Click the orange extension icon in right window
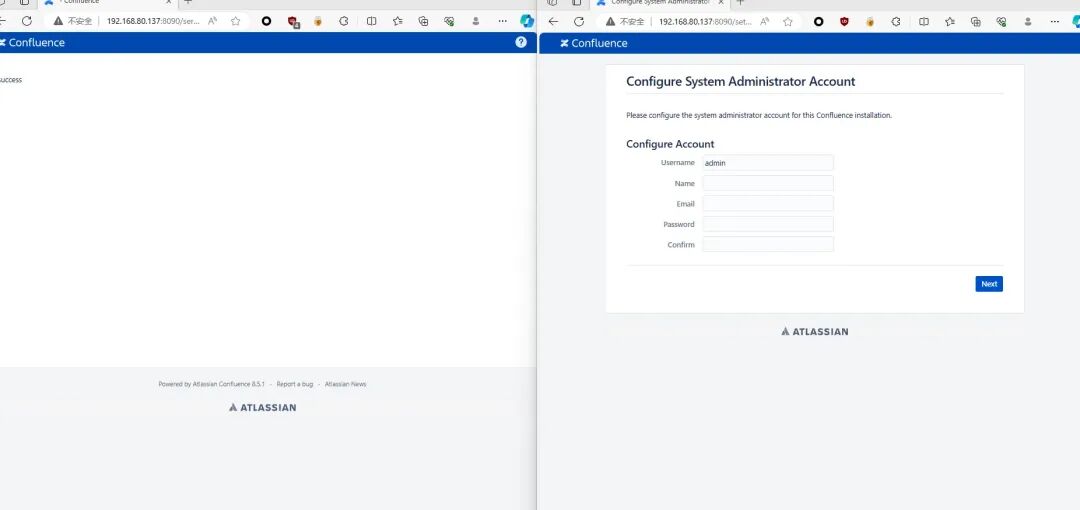The width and height of the screenshot is (1080, 510). click(x=870, y=21)
